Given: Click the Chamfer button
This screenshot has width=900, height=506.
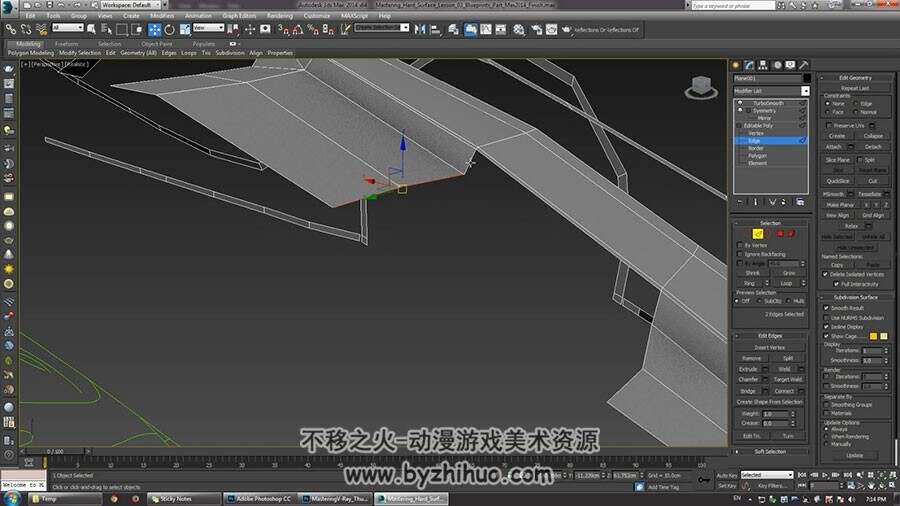Looking at the screenshot, I should (x=748, y=379).
